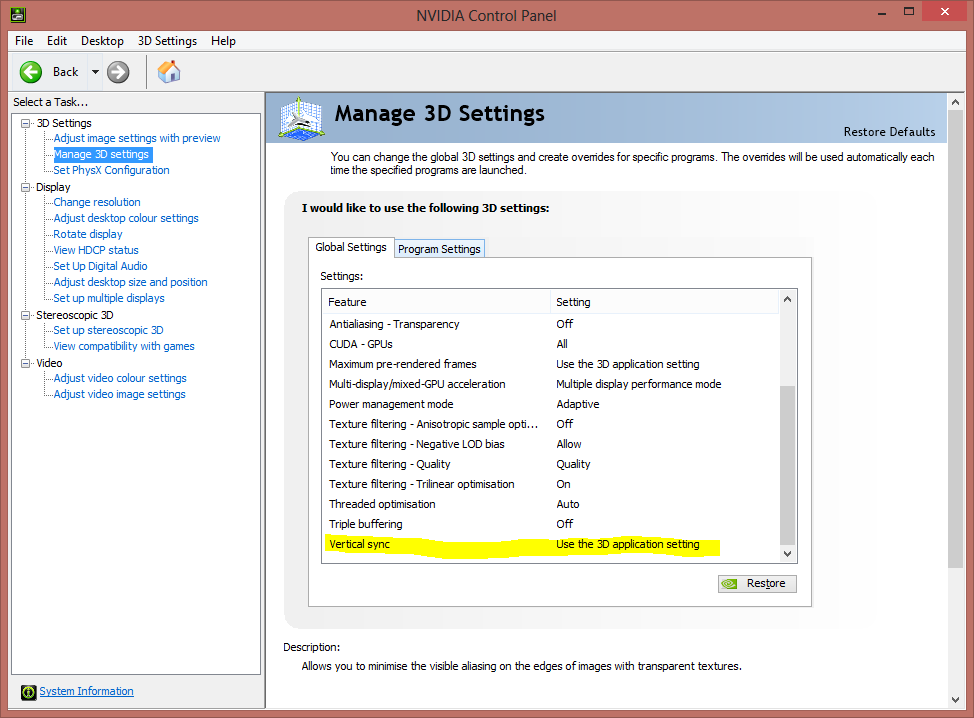
Task: Select Multi-display/mixed-GPU acceleration row
Action: click(x=551, y=384)
